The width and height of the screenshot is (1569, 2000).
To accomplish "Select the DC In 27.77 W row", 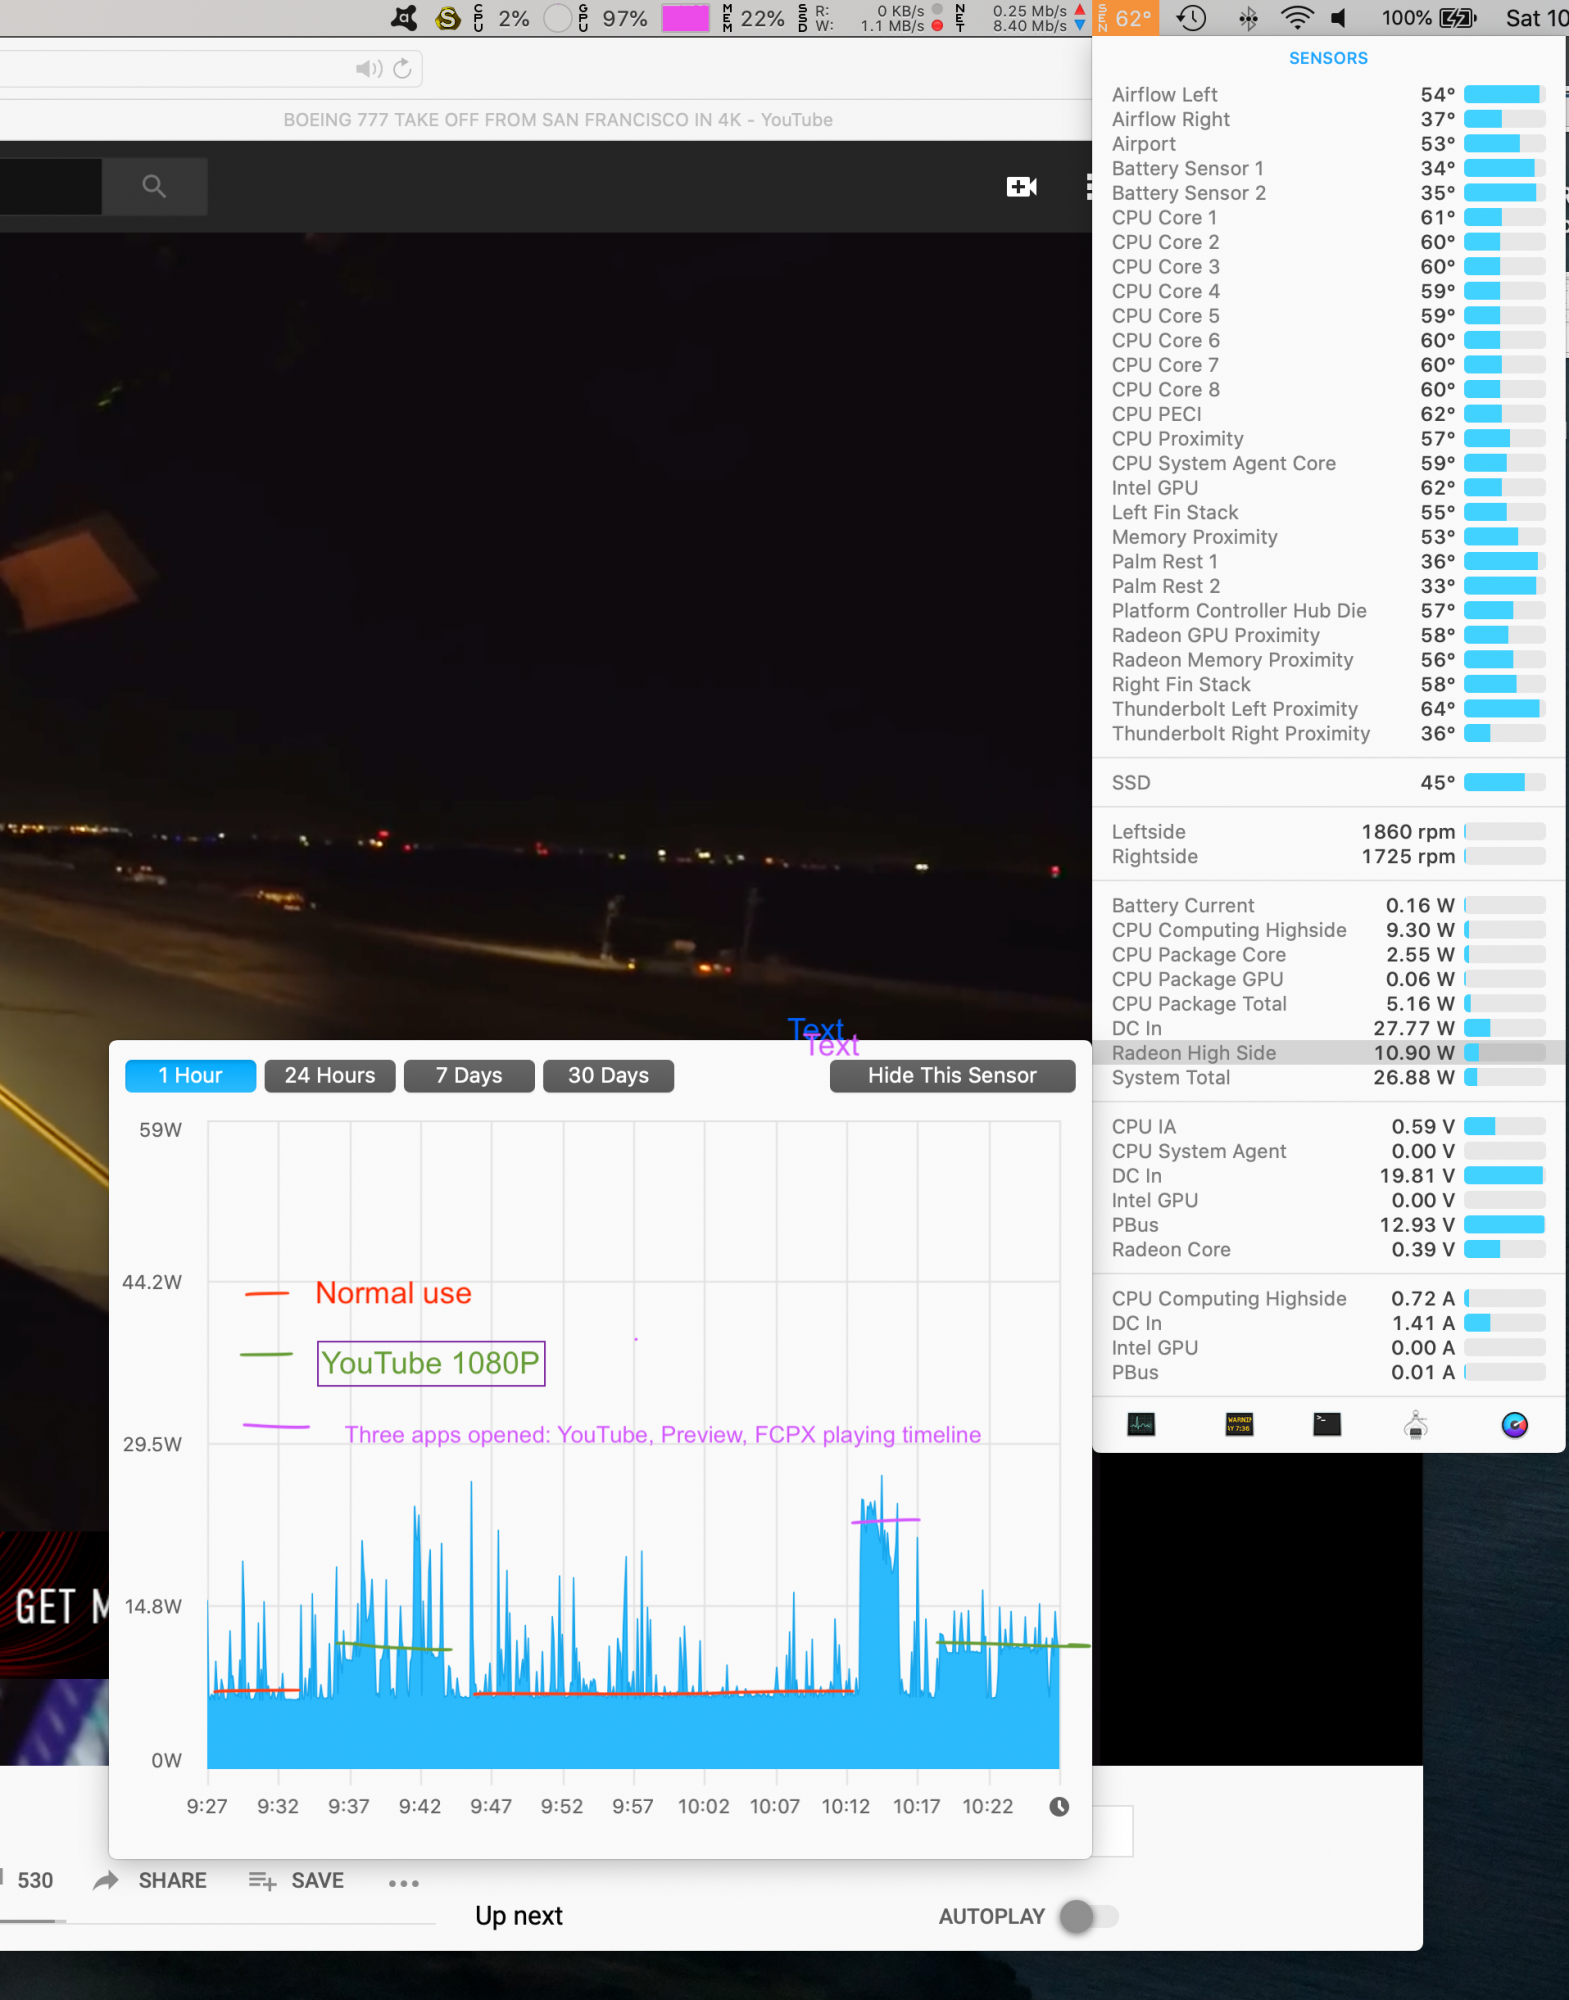I will pos(1328,1028).
